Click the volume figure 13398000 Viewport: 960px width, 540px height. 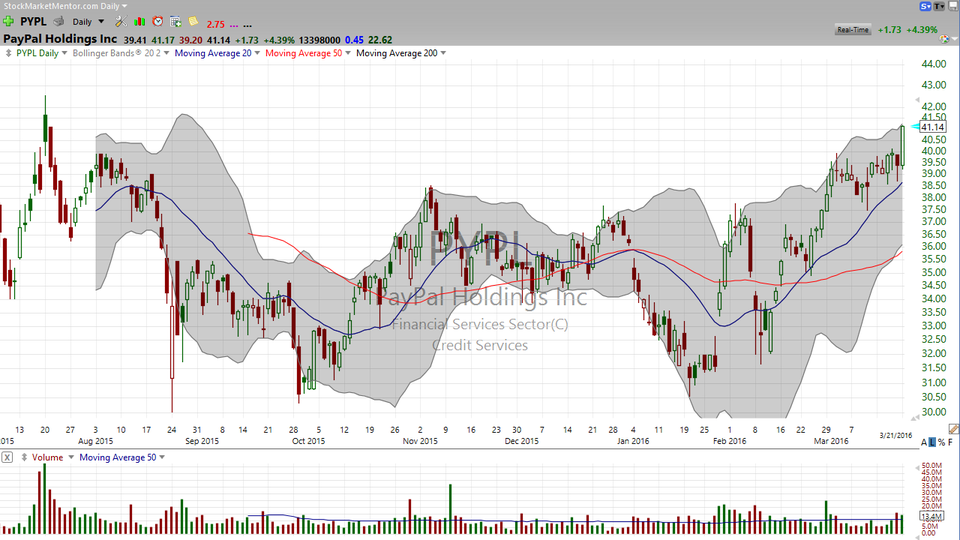coord(320,40)
